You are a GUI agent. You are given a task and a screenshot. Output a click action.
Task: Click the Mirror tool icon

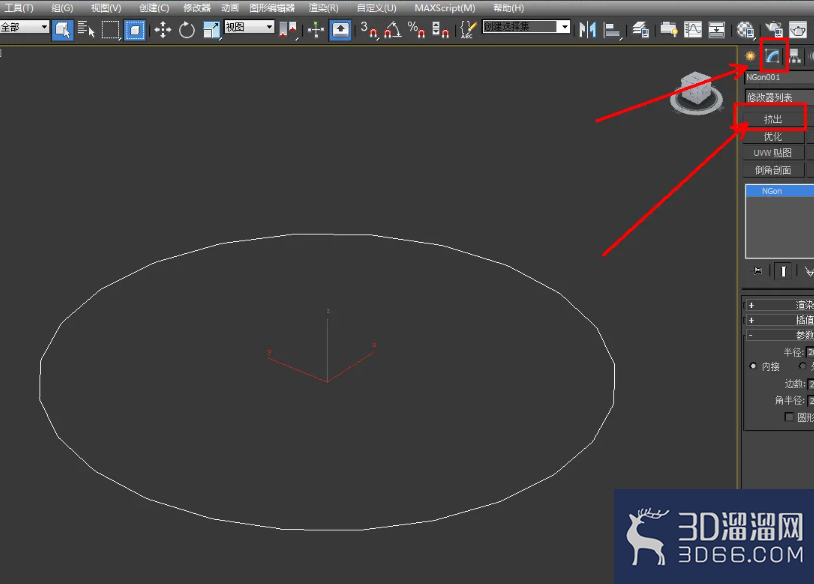(587, 30)
